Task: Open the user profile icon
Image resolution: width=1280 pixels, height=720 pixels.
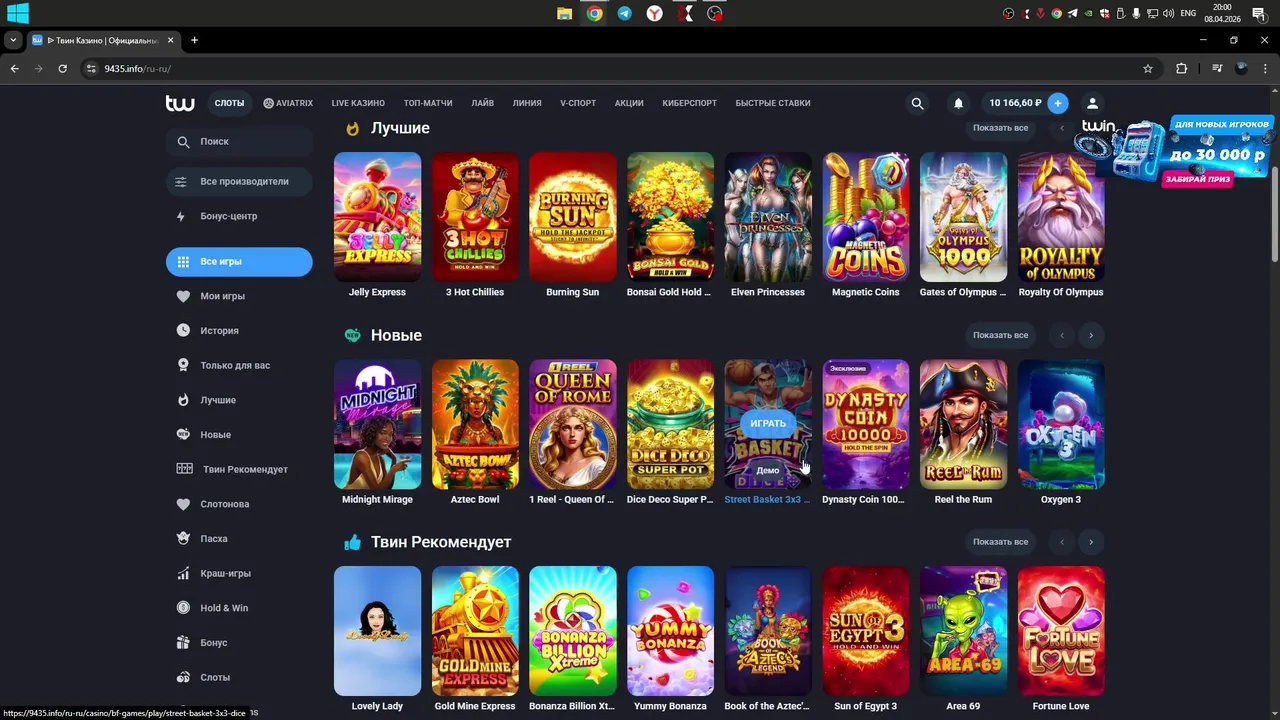Action: click(x=1092, y=103)
